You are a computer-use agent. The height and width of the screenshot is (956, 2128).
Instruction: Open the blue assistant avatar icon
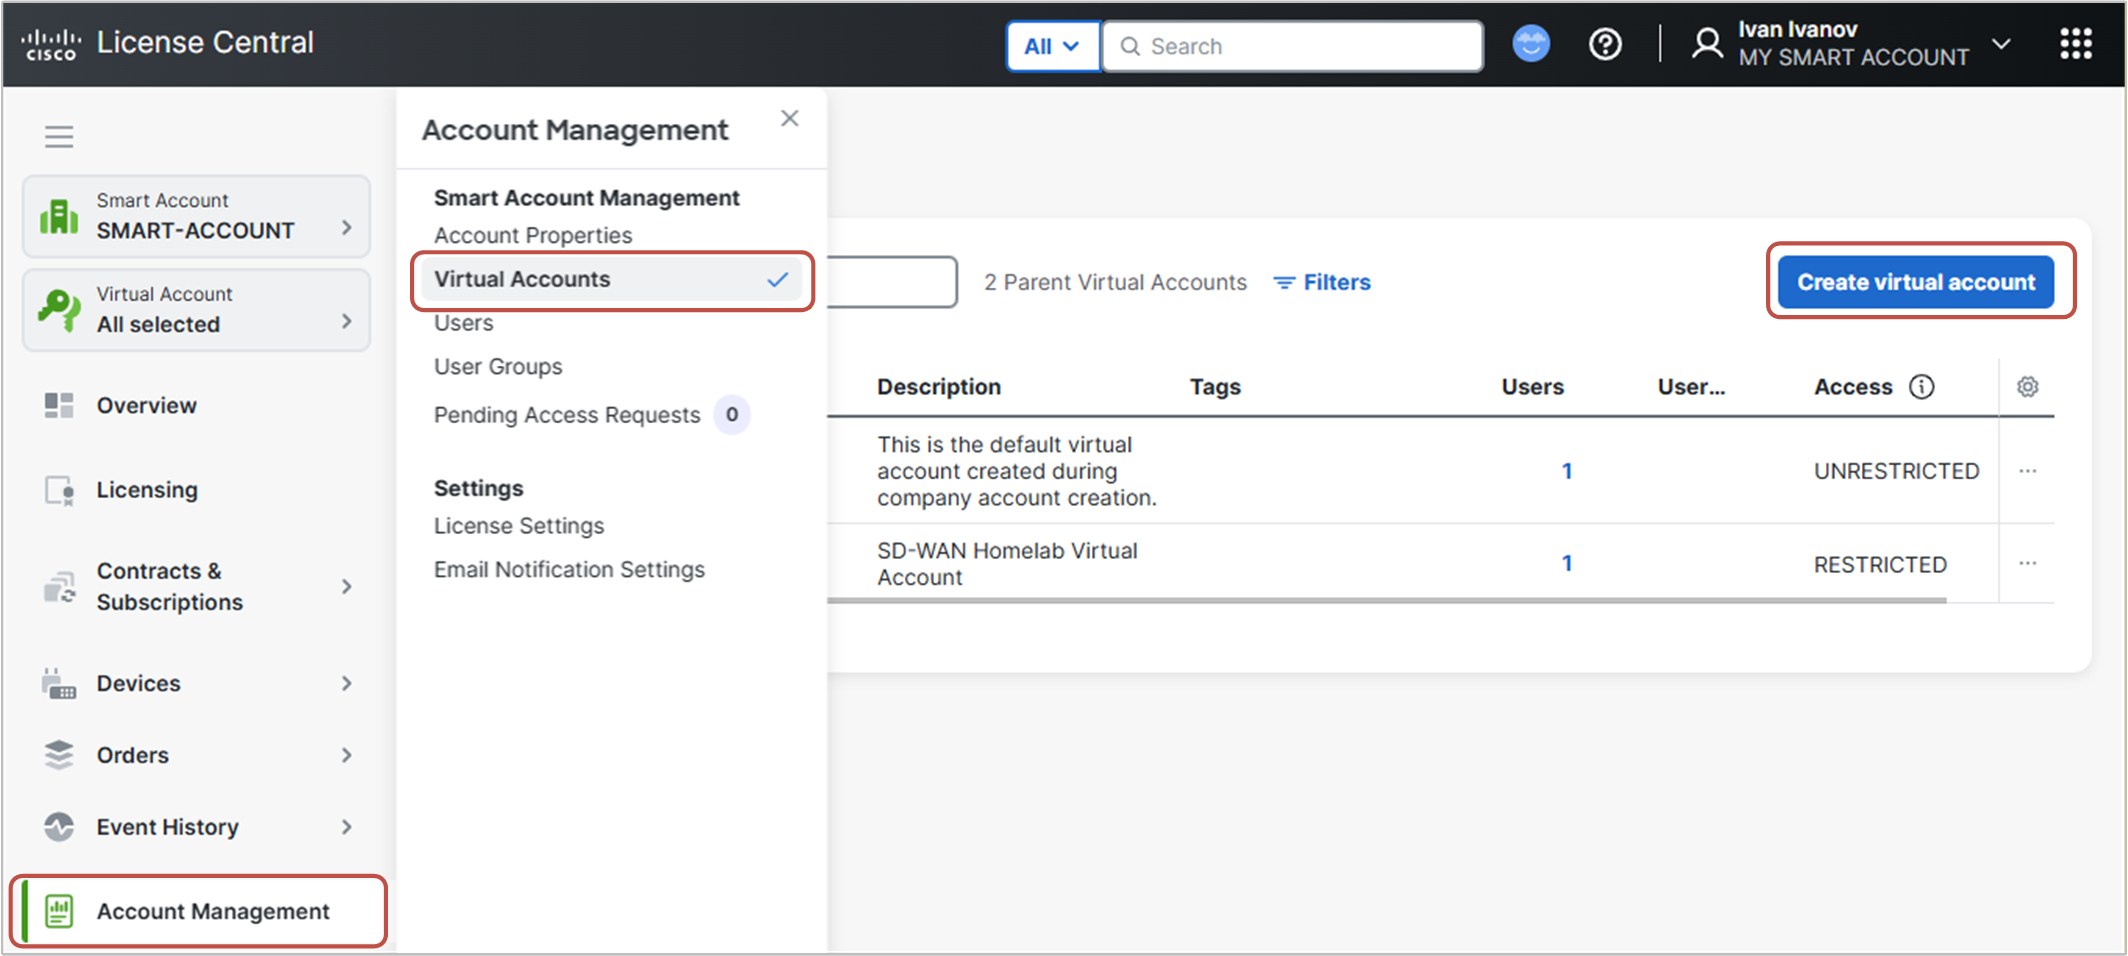(x=1530, y=44)
